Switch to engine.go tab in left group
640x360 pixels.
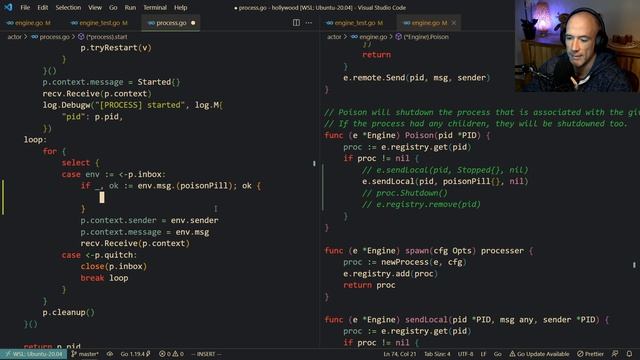pyautogui.click(x=28, y=23)
